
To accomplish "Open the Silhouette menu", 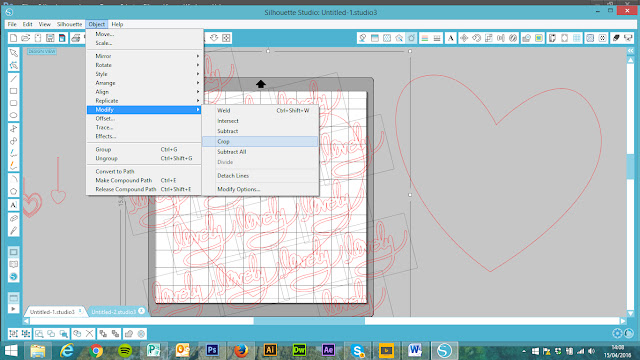I will (x=69, y=24).
